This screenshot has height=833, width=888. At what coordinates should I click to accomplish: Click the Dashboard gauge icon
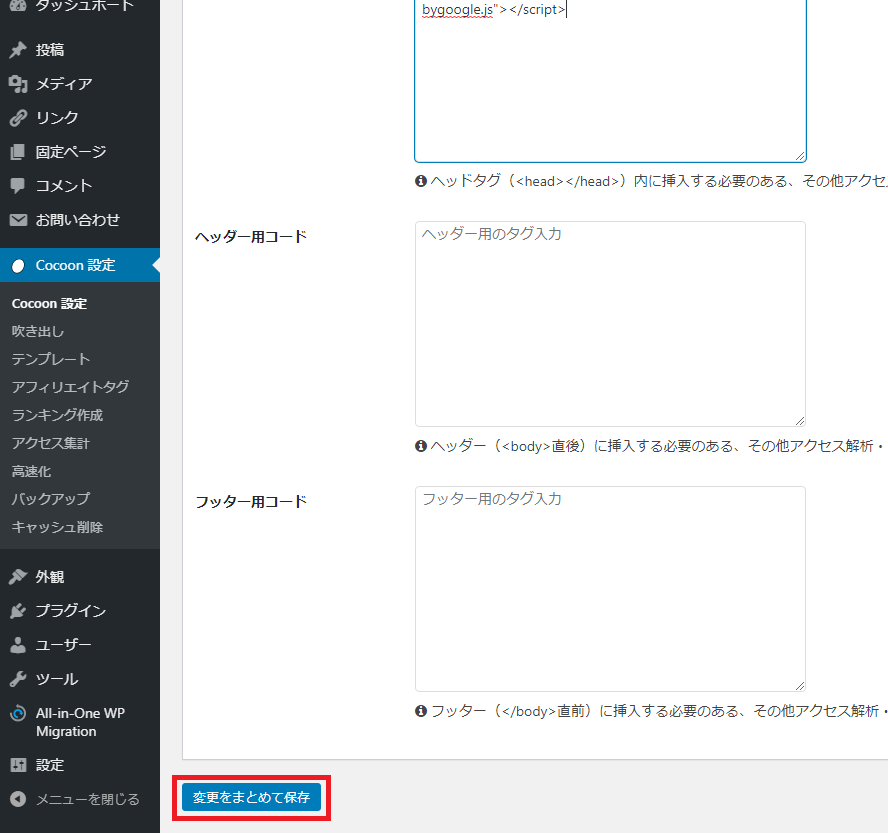[x=18, y=5]
